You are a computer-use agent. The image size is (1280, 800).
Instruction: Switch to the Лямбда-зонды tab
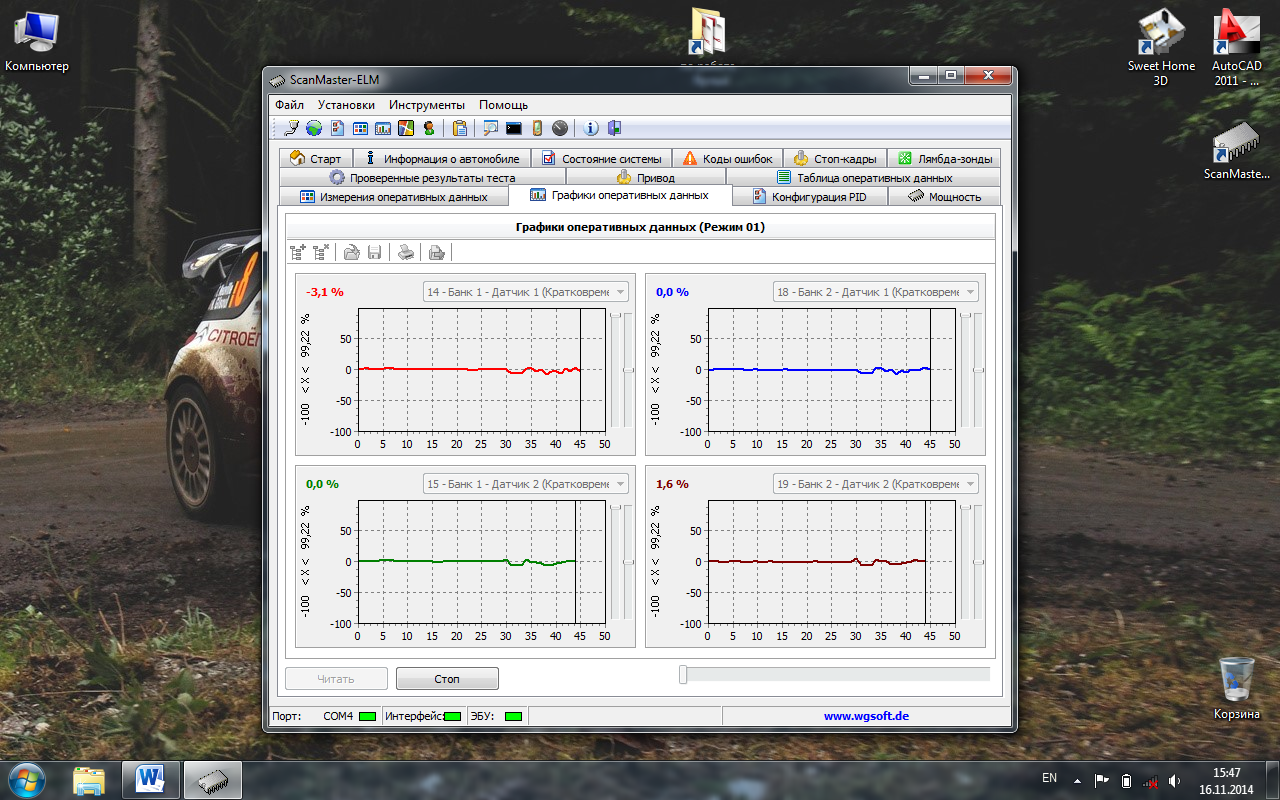point(944,159)
